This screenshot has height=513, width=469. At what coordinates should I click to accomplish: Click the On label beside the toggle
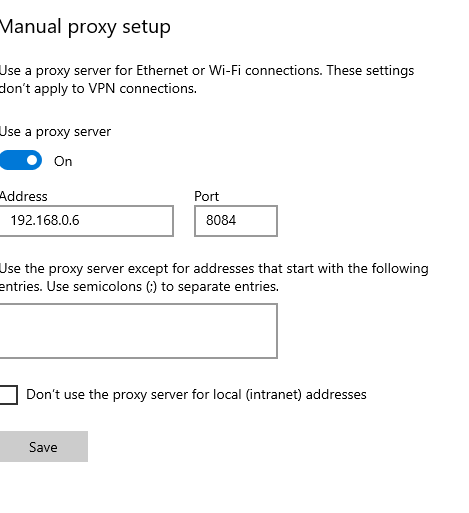(63, 161)
